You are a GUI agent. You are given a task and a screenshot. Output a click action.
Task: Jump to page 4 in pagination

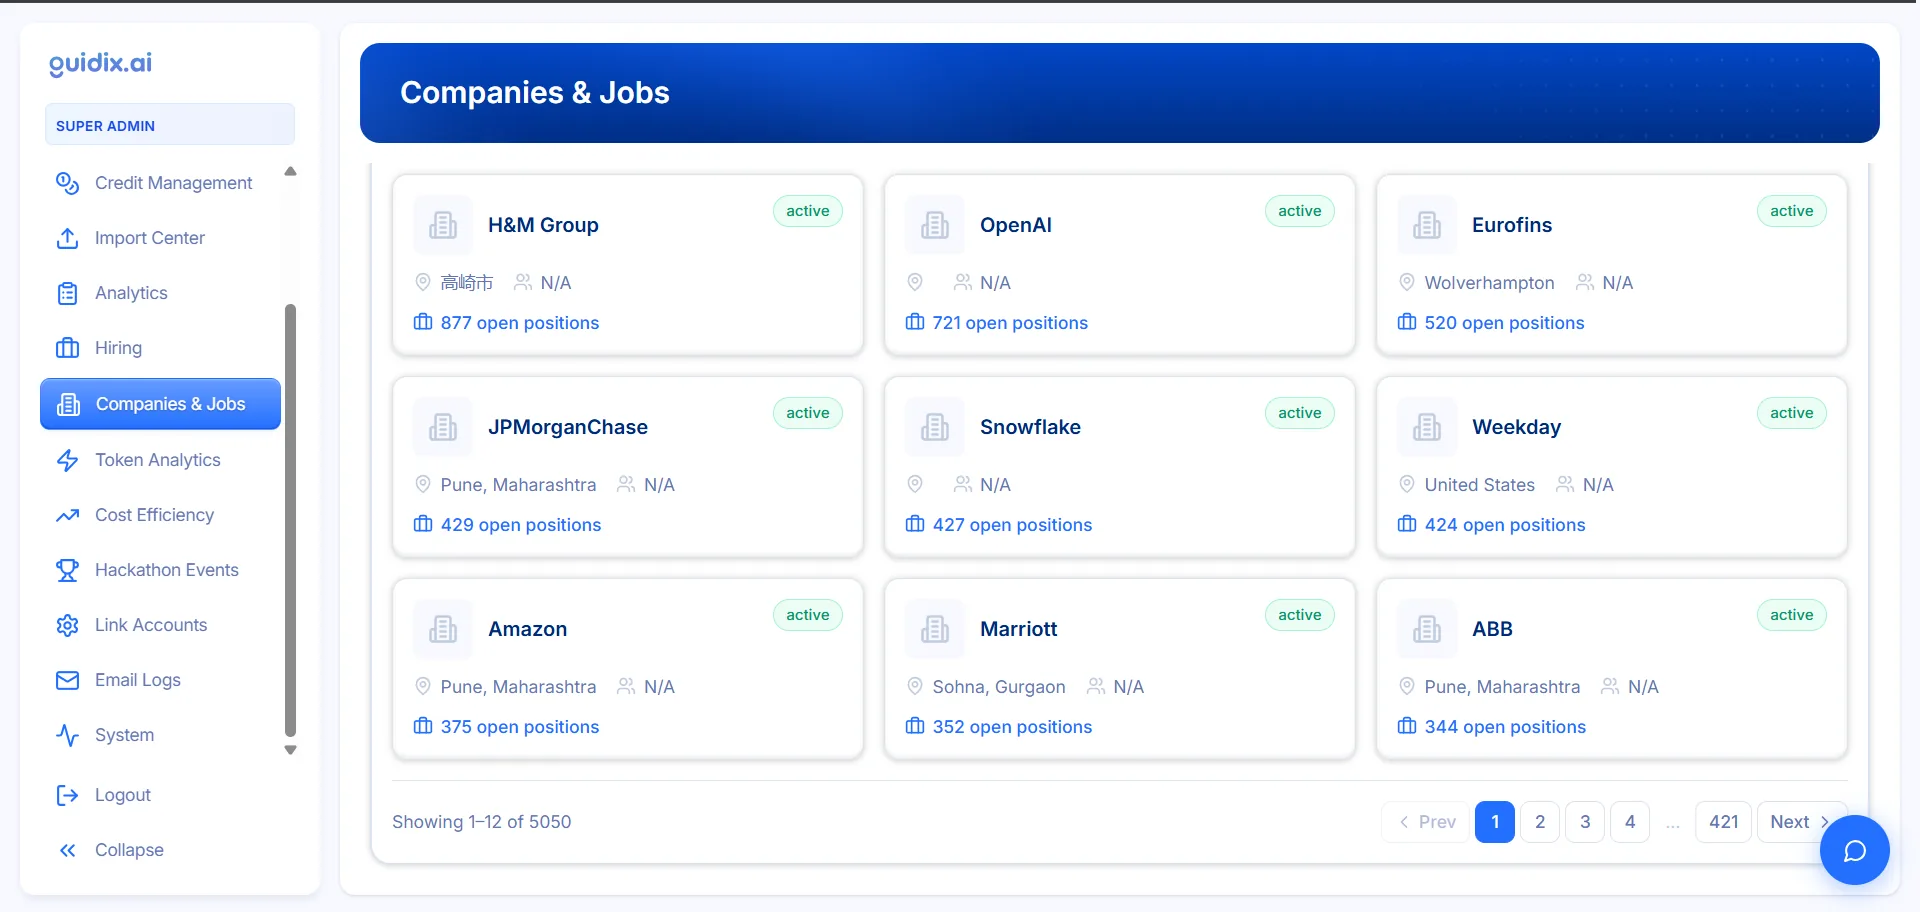(1630, 822)
